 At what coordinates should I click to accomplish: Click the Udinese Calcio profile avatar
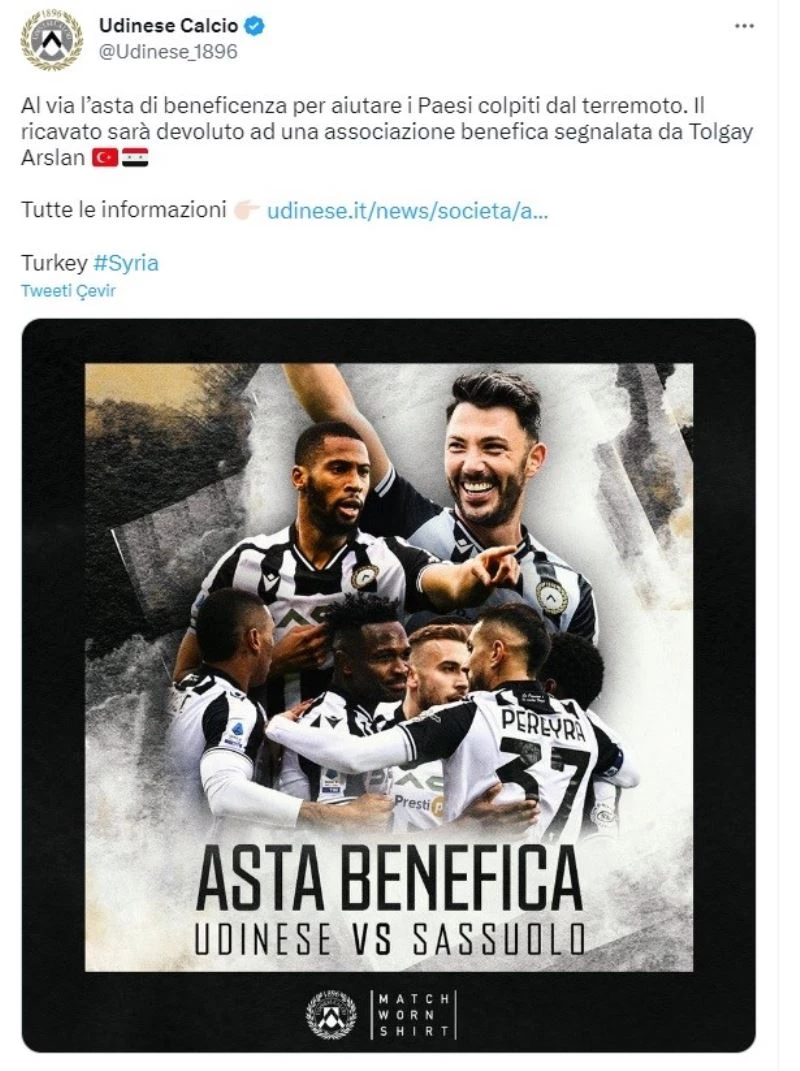(52, 40)
